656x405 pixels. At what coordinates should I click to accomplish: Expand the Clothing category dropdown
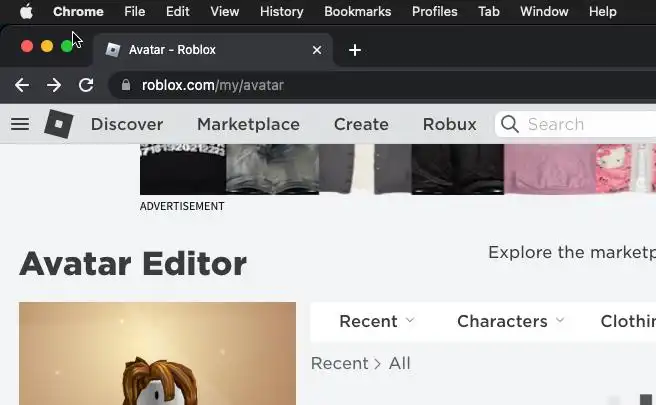[x=628, y=321]
